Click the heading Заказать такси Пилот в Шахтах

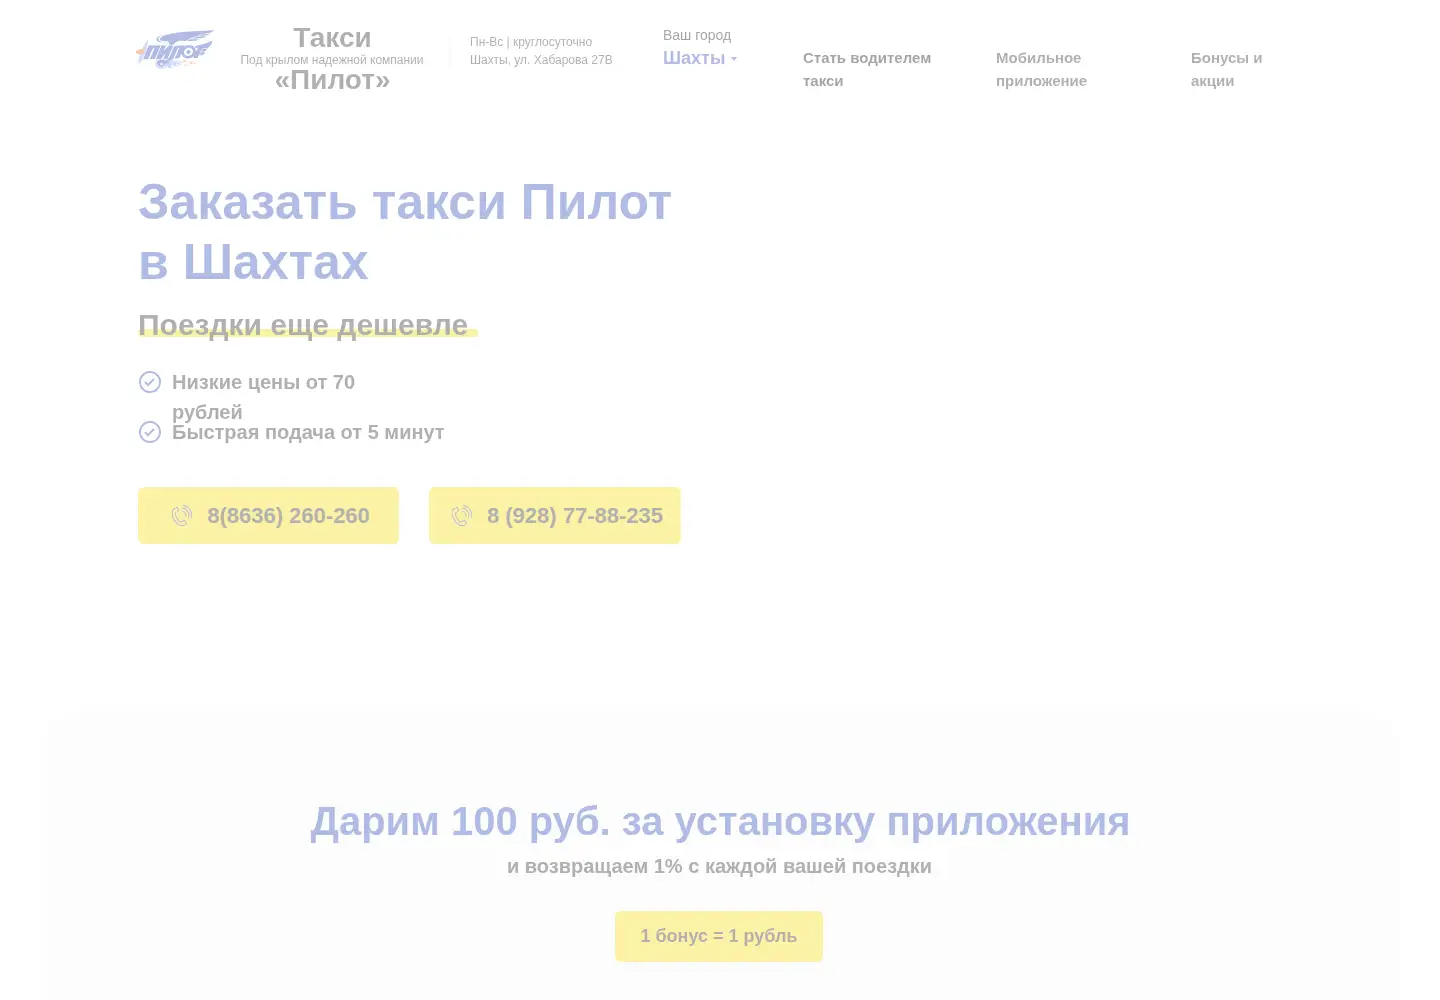tap(405, 232)
